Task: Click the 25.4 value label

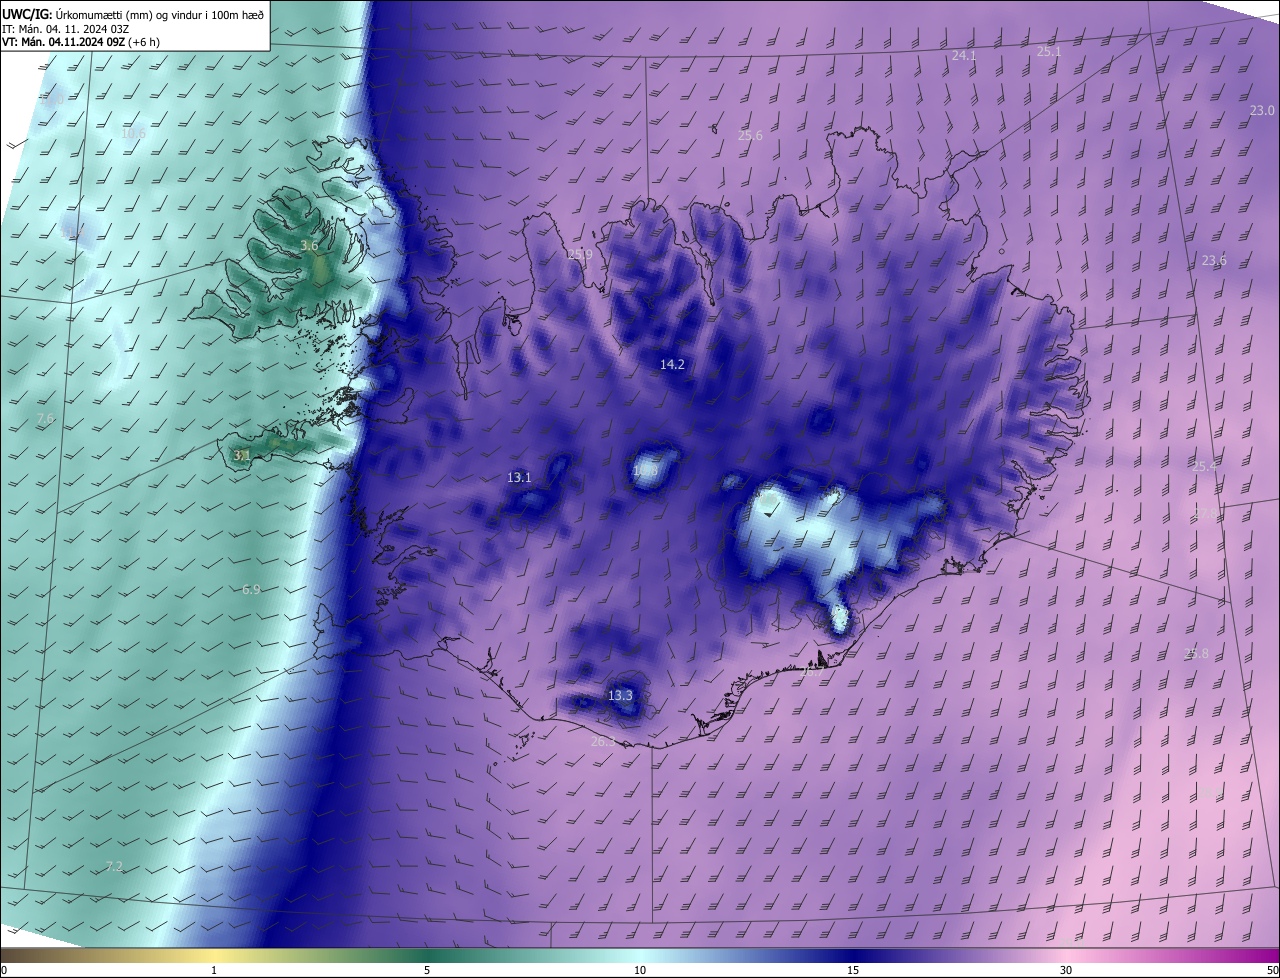Action: [1205, 466]
